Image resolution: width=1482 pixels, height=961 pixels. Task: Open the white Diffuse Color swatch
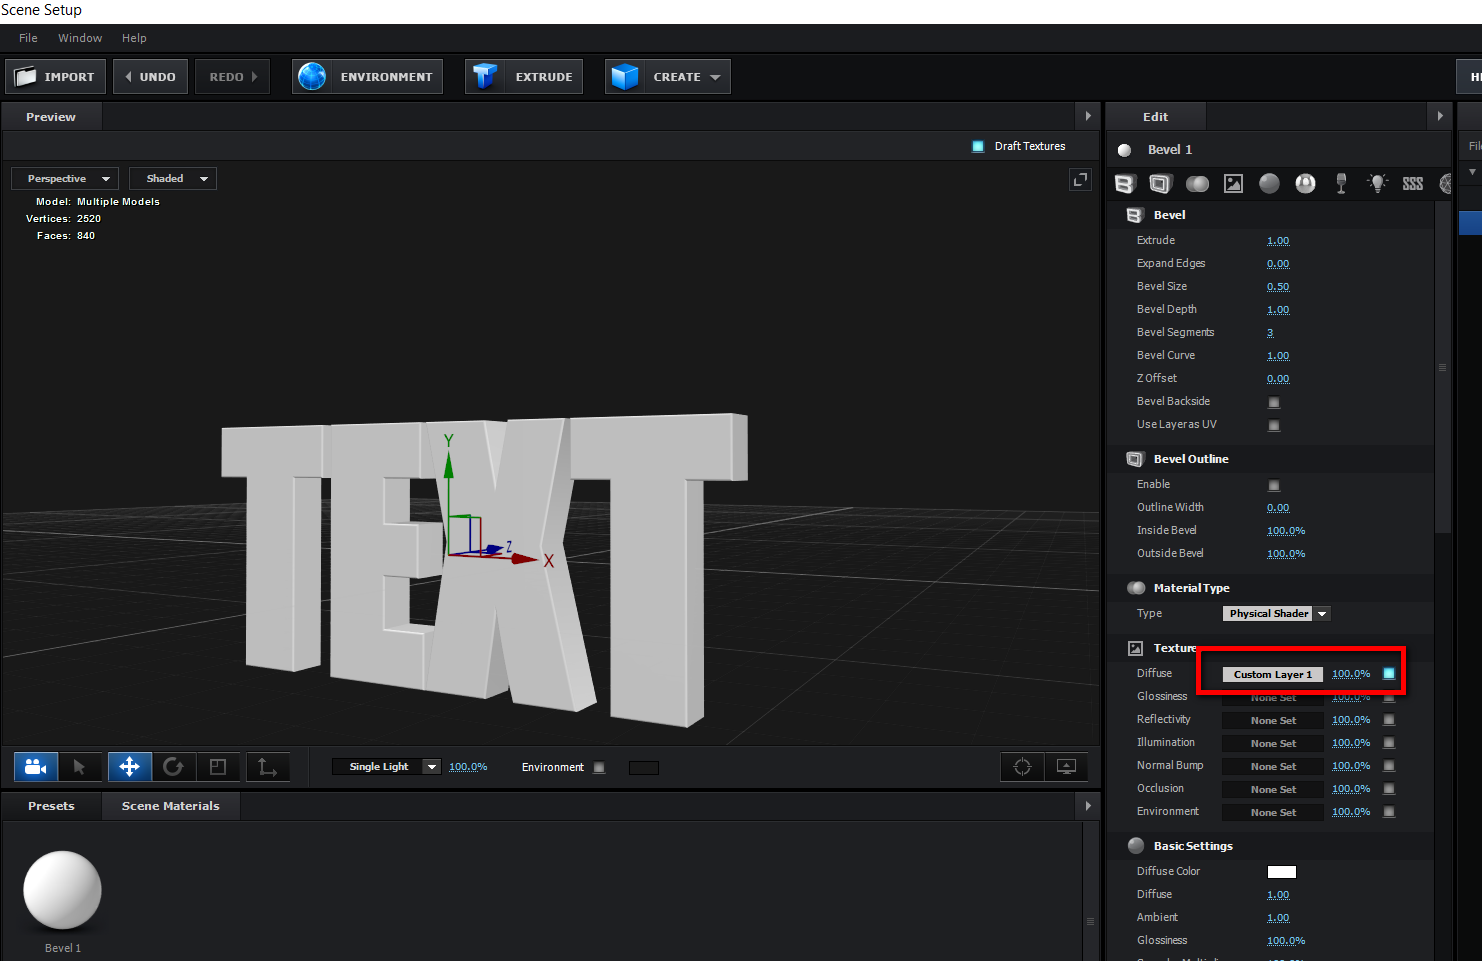[x=1281, y=872]
